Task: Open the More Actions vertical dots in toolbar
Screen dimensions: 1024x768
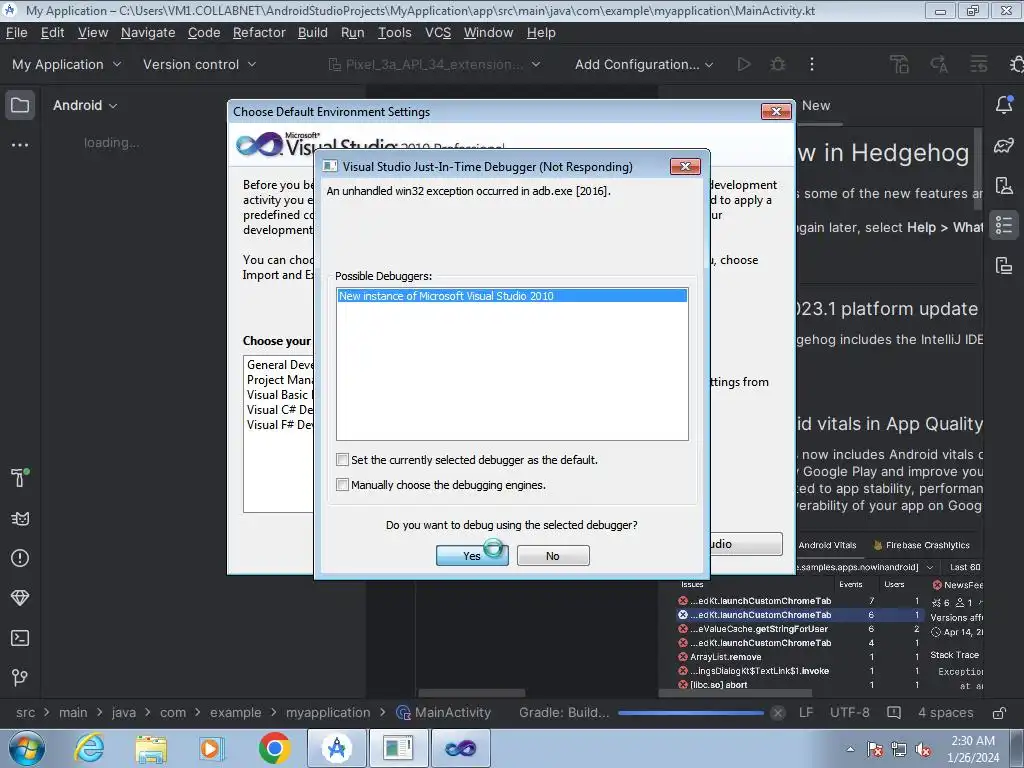Action: (812, 64)
